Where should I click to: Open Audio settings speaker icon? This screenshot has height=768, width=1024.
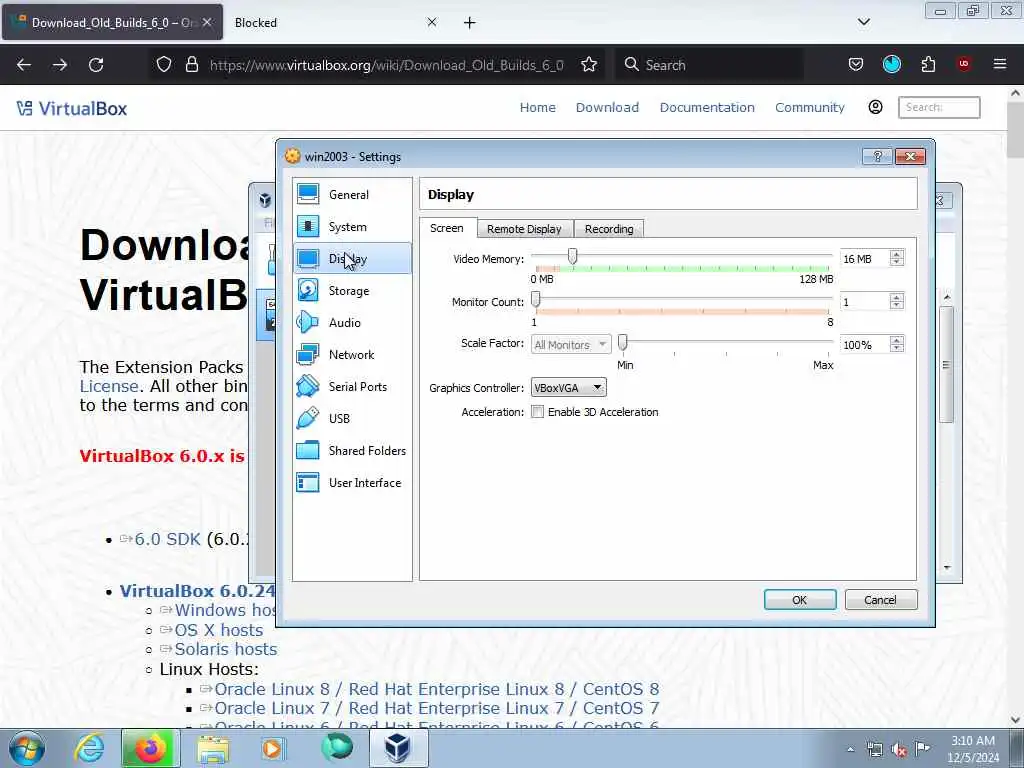[308, 322]
